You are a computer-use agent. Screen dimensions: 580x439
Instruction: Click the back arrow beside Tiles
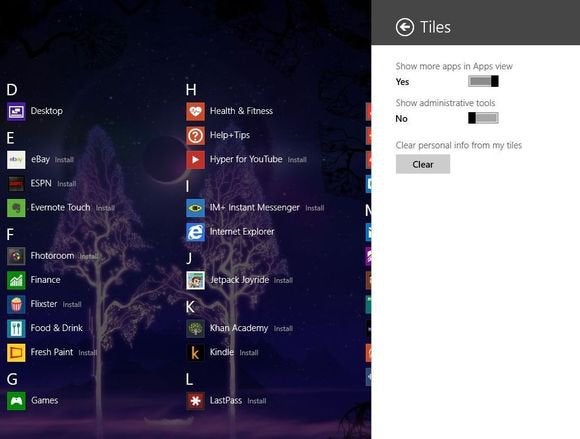click(405, 27)
